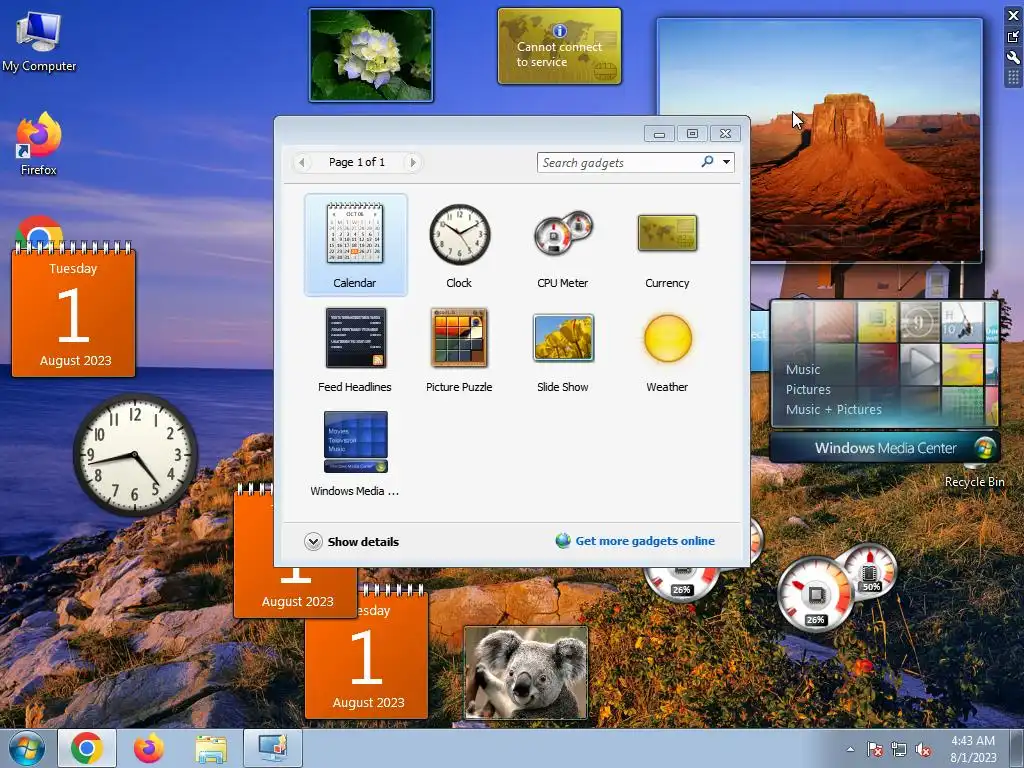
Task: Open Get more gadgets online link
Action: click(x=635, y=541)
